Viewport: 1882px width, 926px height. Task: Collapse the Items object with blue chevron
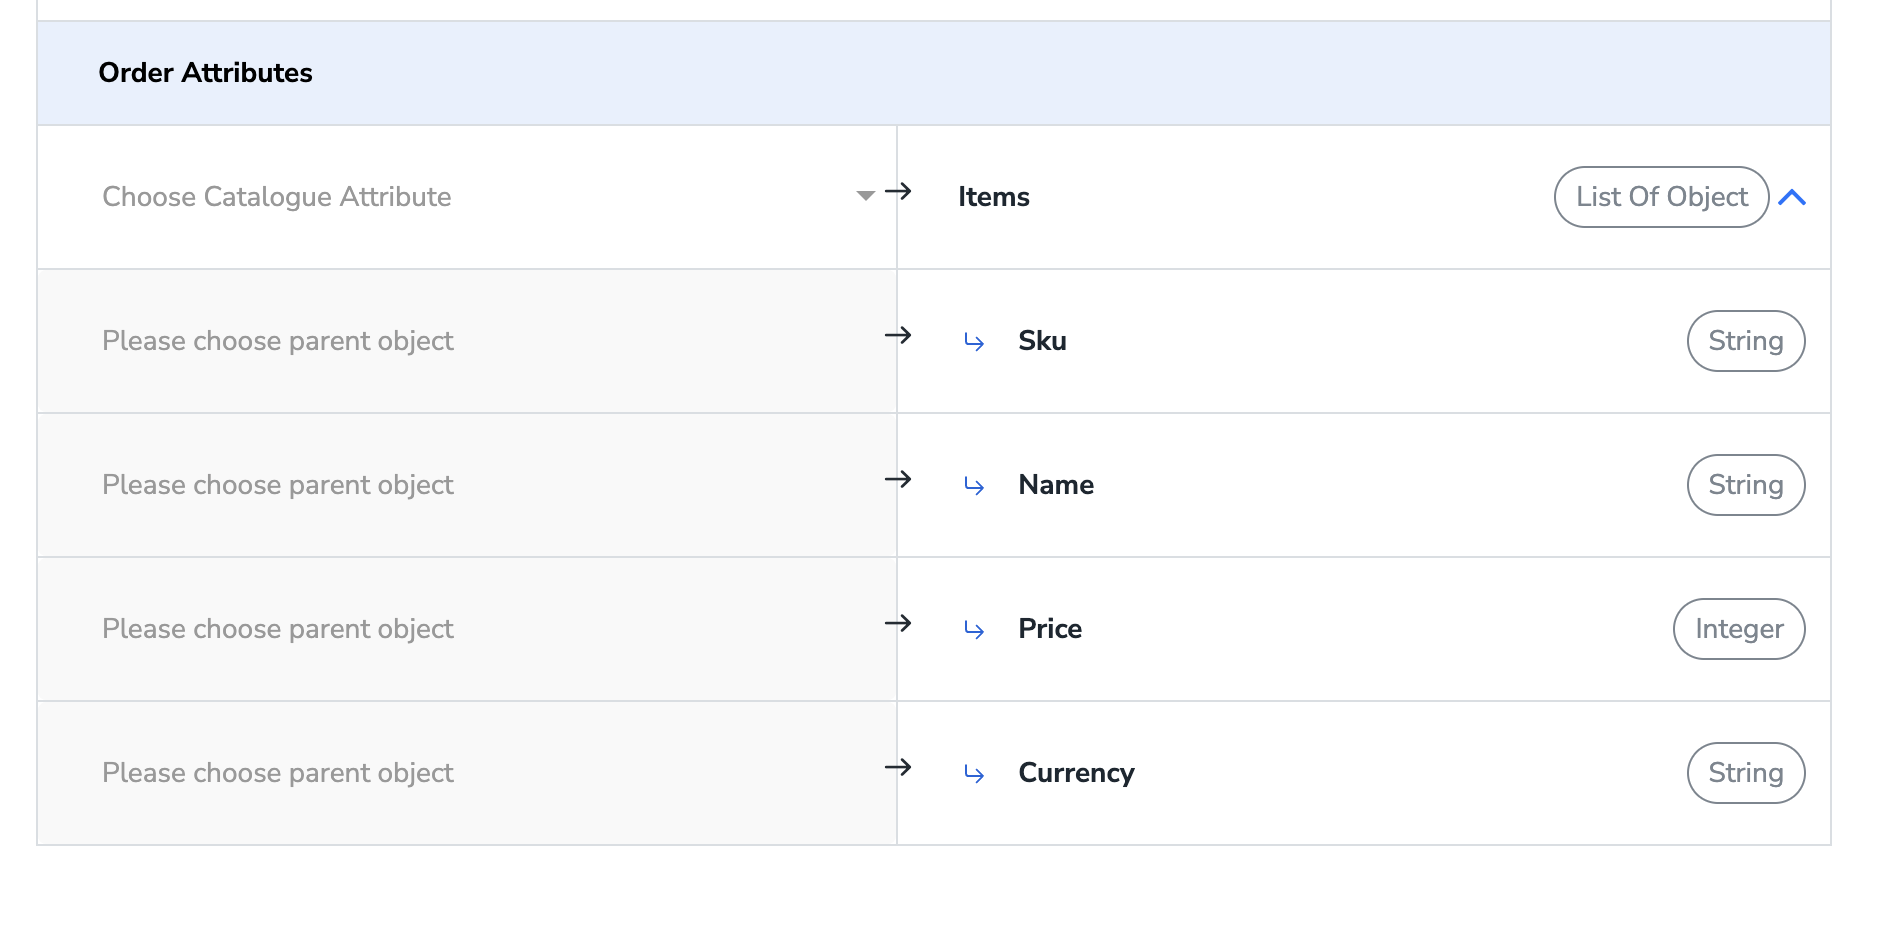(x=1792, y=198)
